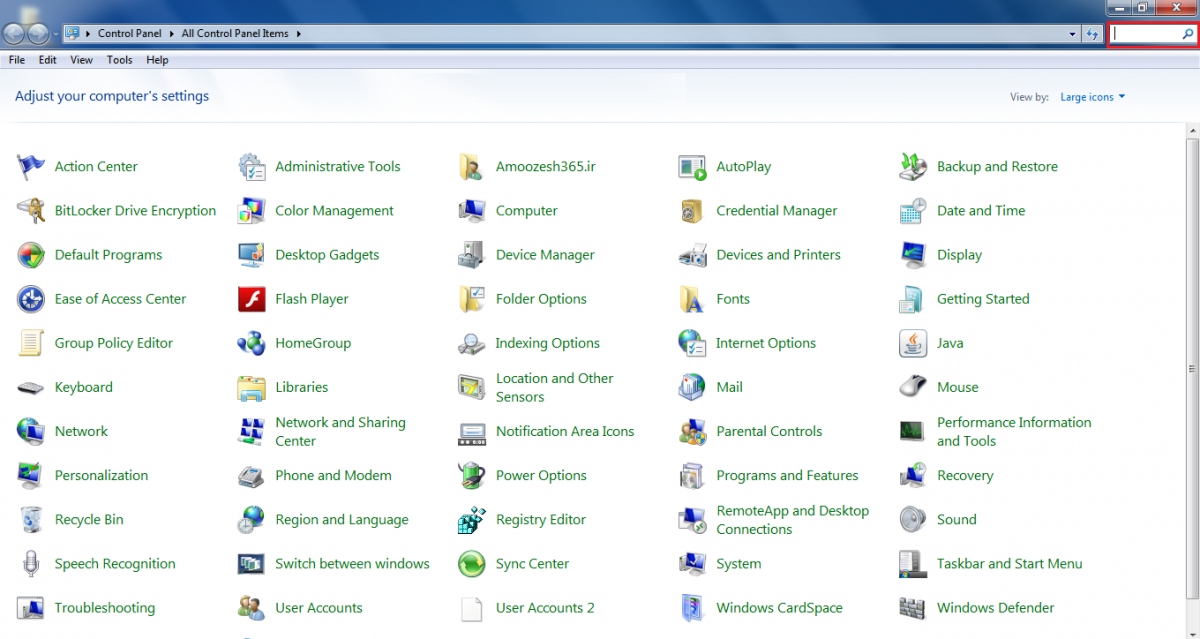Open the Speech Recognition microphone icon

(31, 564)
